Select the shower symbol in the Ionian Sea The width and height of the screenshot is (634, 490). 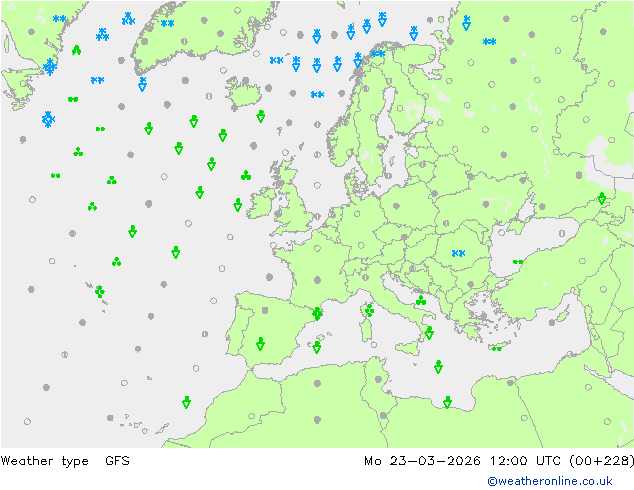coord(438,367)
